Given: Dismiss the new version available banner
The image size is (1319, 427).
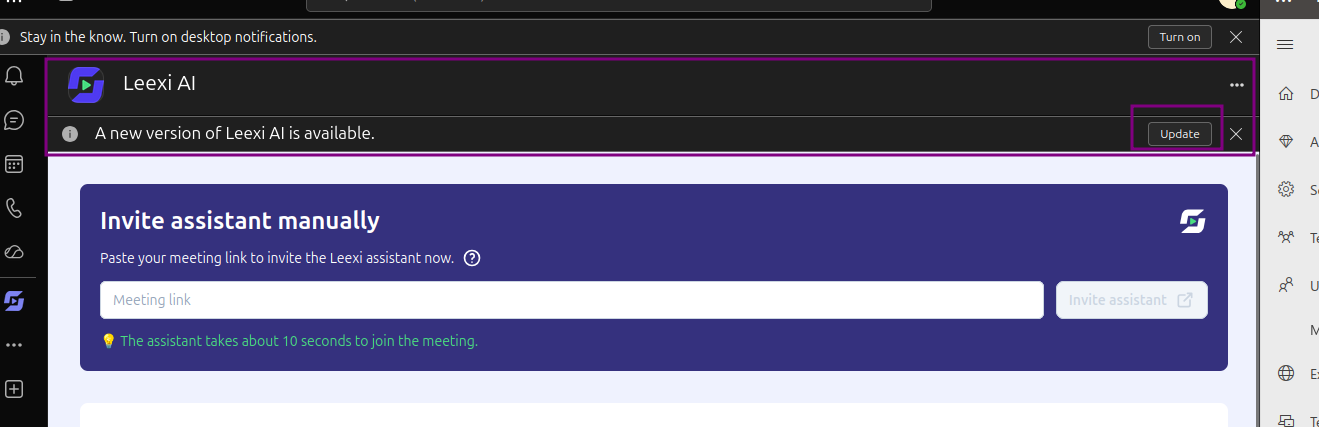Looking at the screenshot, I should pyautogui.click(x=1236, y=134).
